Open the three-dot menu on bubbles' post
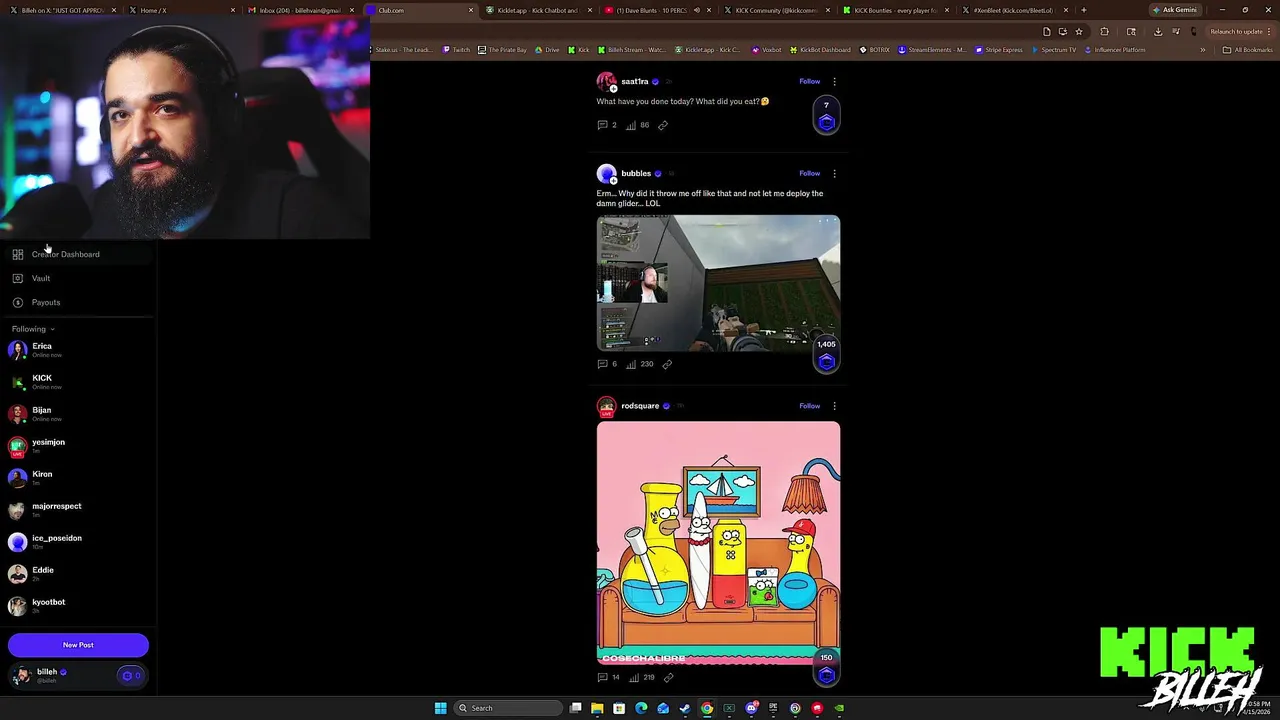Screen dimensions: 1280x720 (834, 173)
